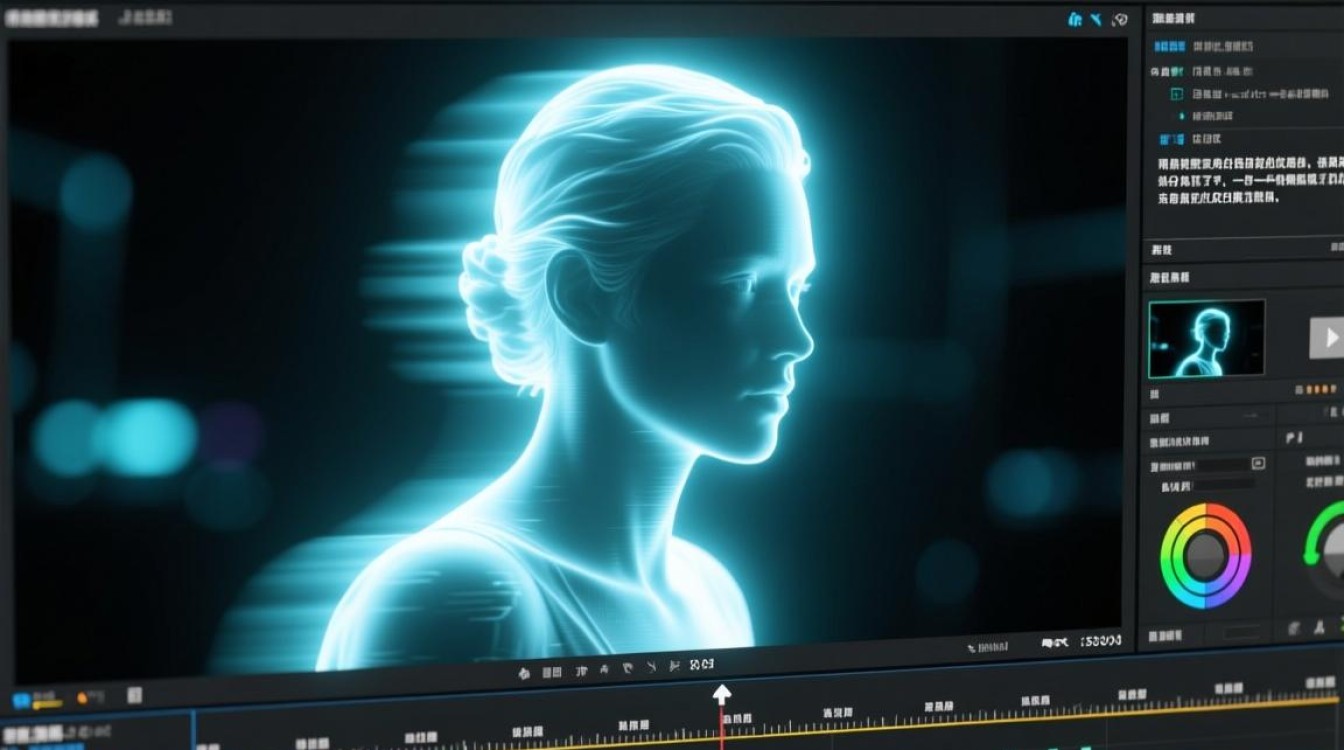This screenshot has width=1344, height=750.
Task: Click the last icon in transport bar below viewer
Action: (704, 665)
